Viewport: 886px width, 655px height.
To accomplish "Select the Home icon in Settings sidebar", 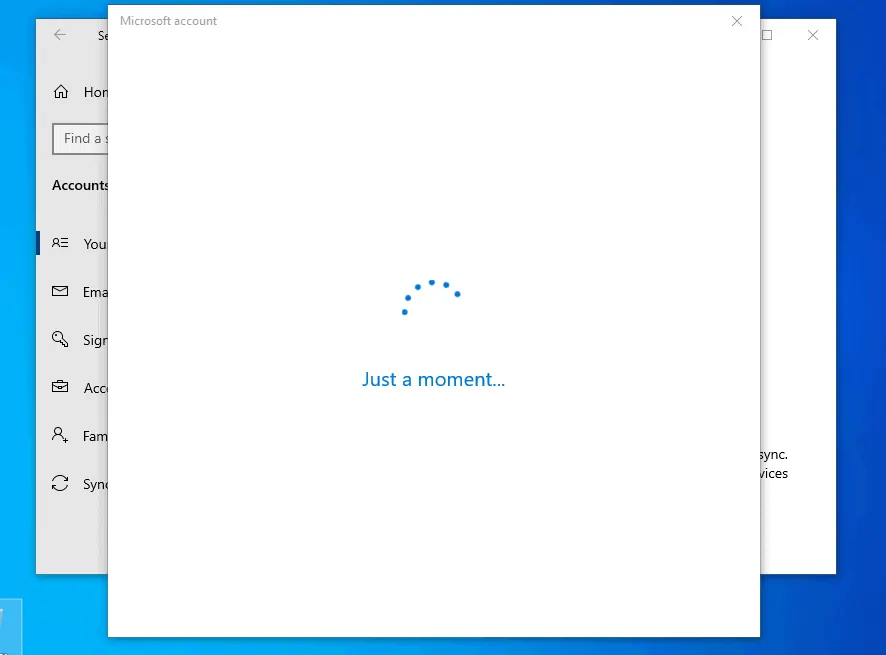I will pyautogui.click(x=60, y=91).
